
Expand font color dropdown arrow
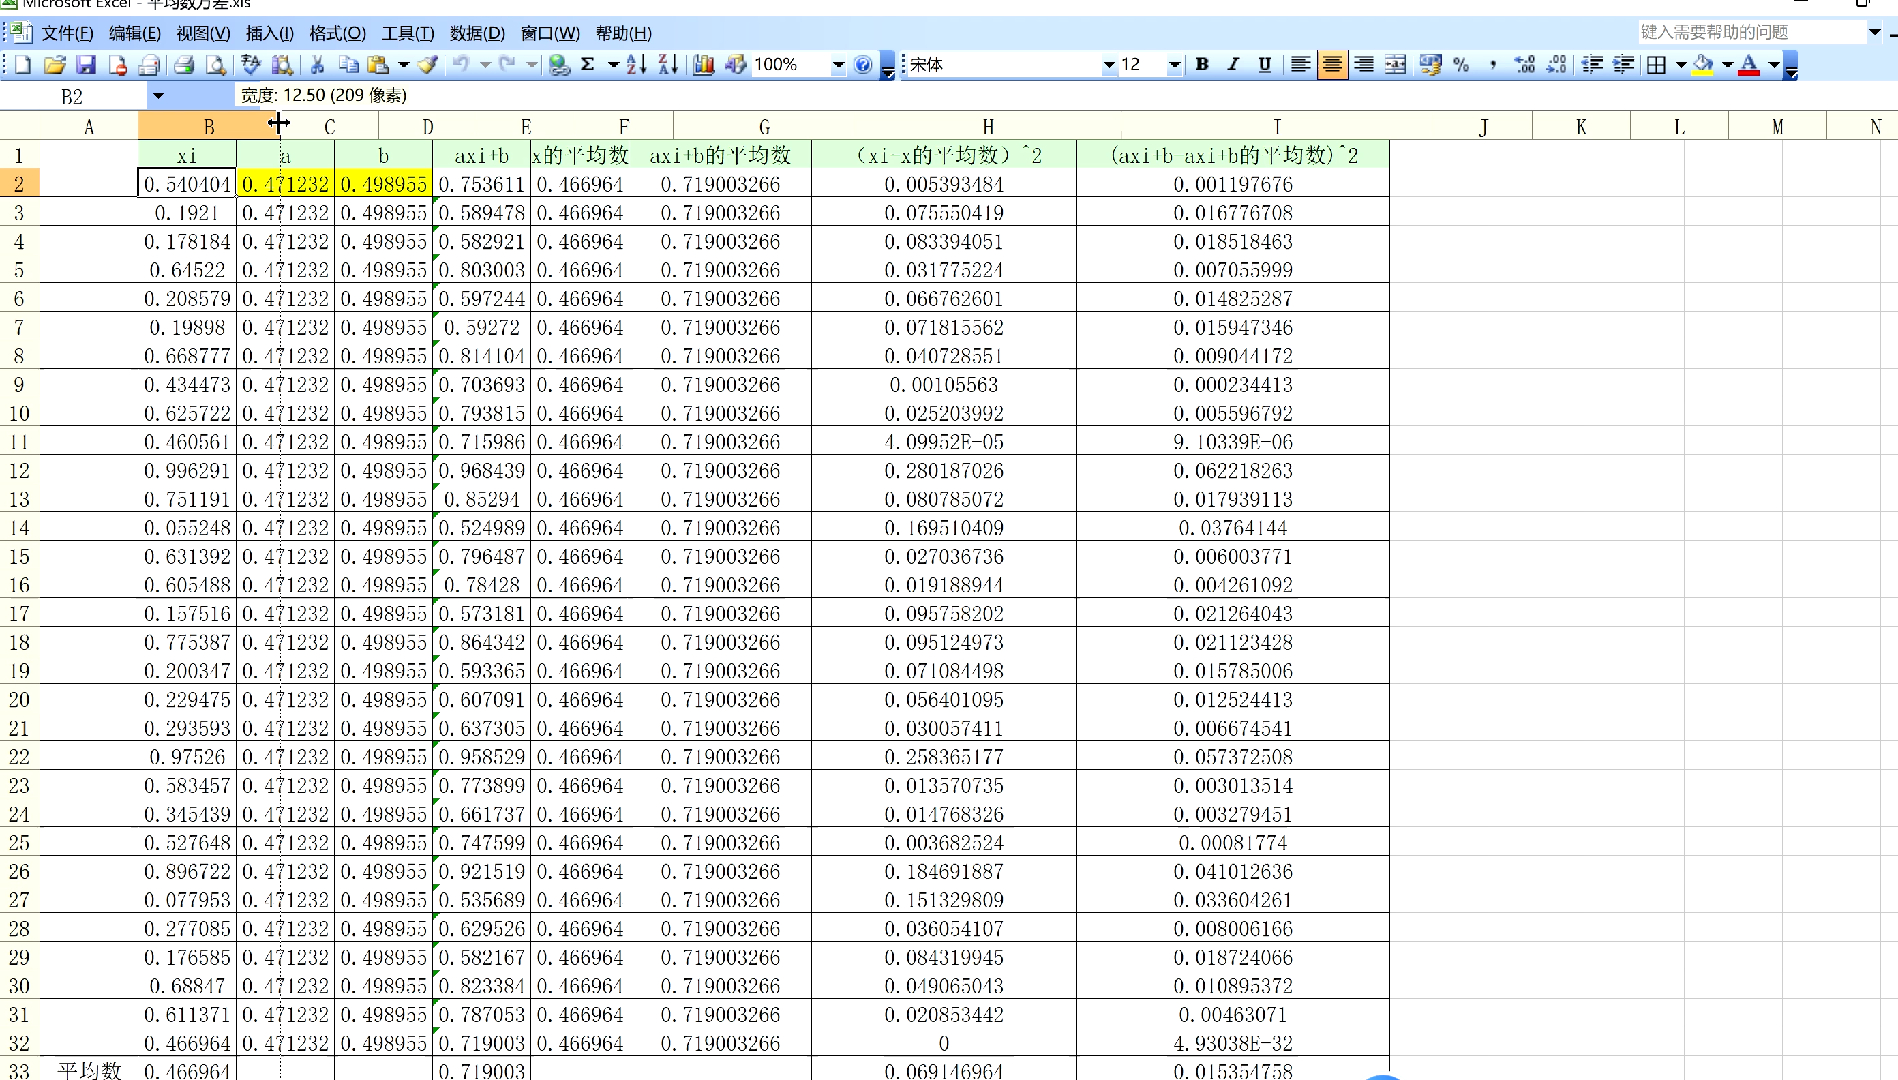[1774, 65]
